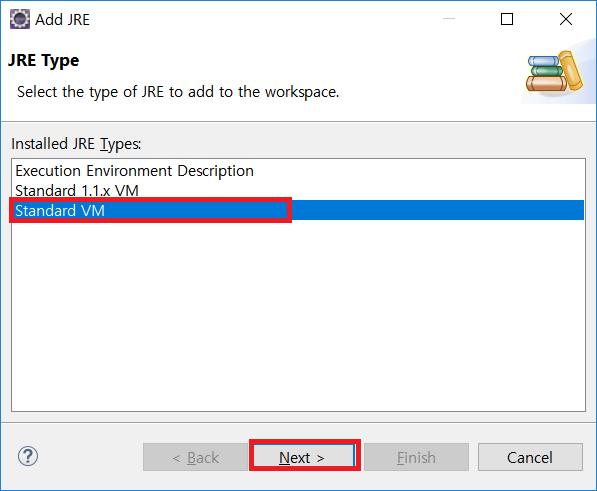Select Execution Environment Description JRE type

click(x=298, y=171)
